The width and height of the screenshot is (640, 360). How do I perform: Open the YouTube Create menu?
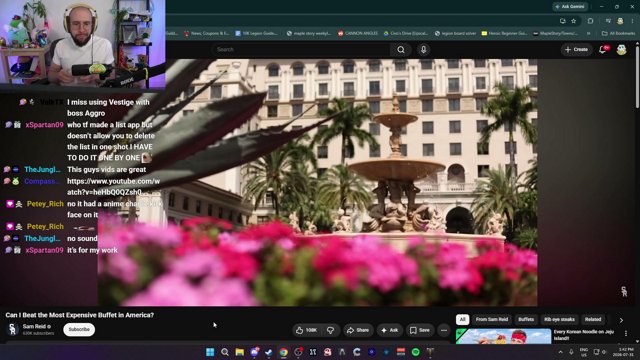click(576, 49)
